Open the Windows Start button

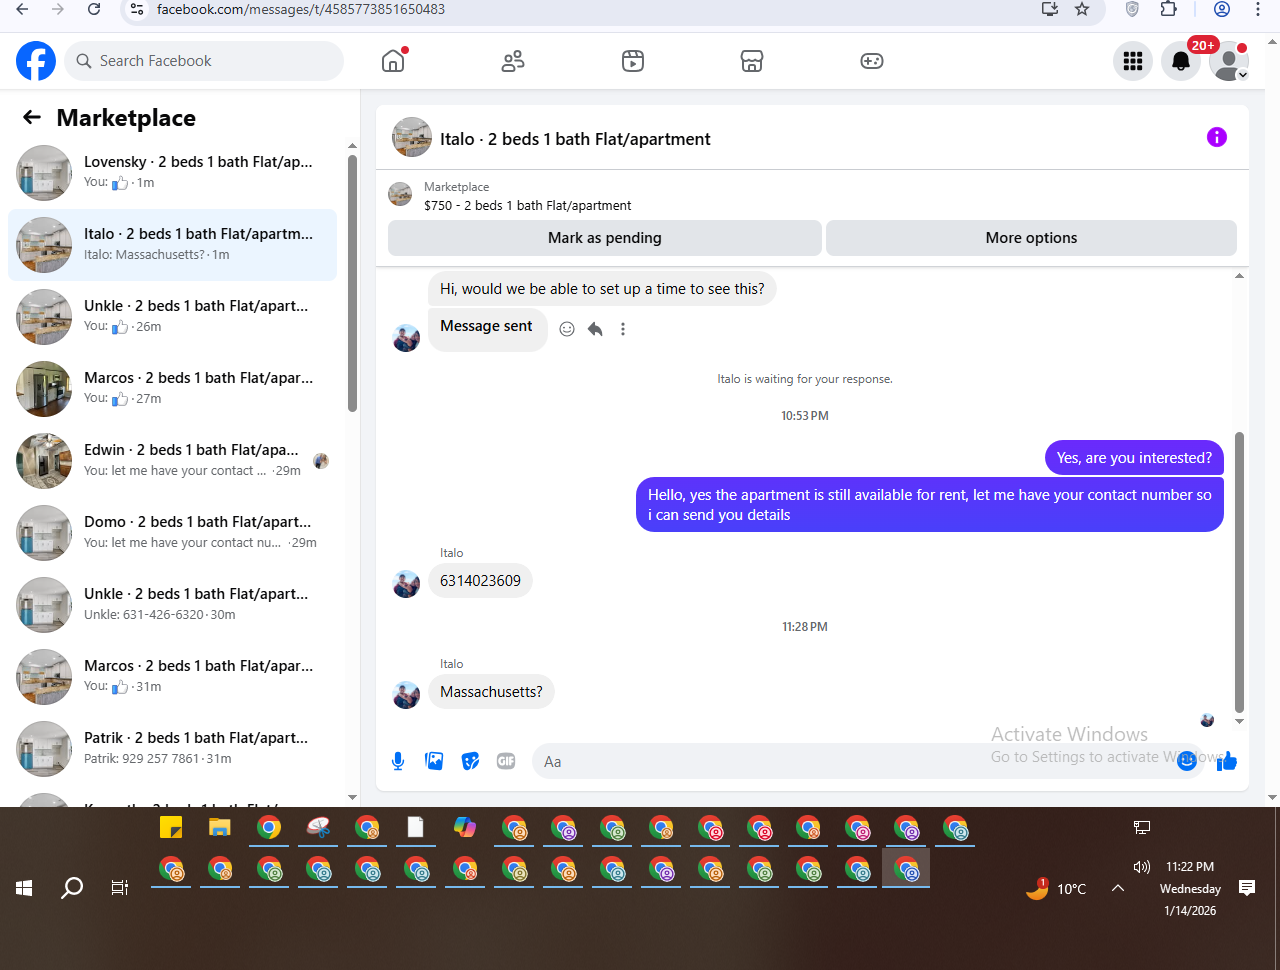24,888
